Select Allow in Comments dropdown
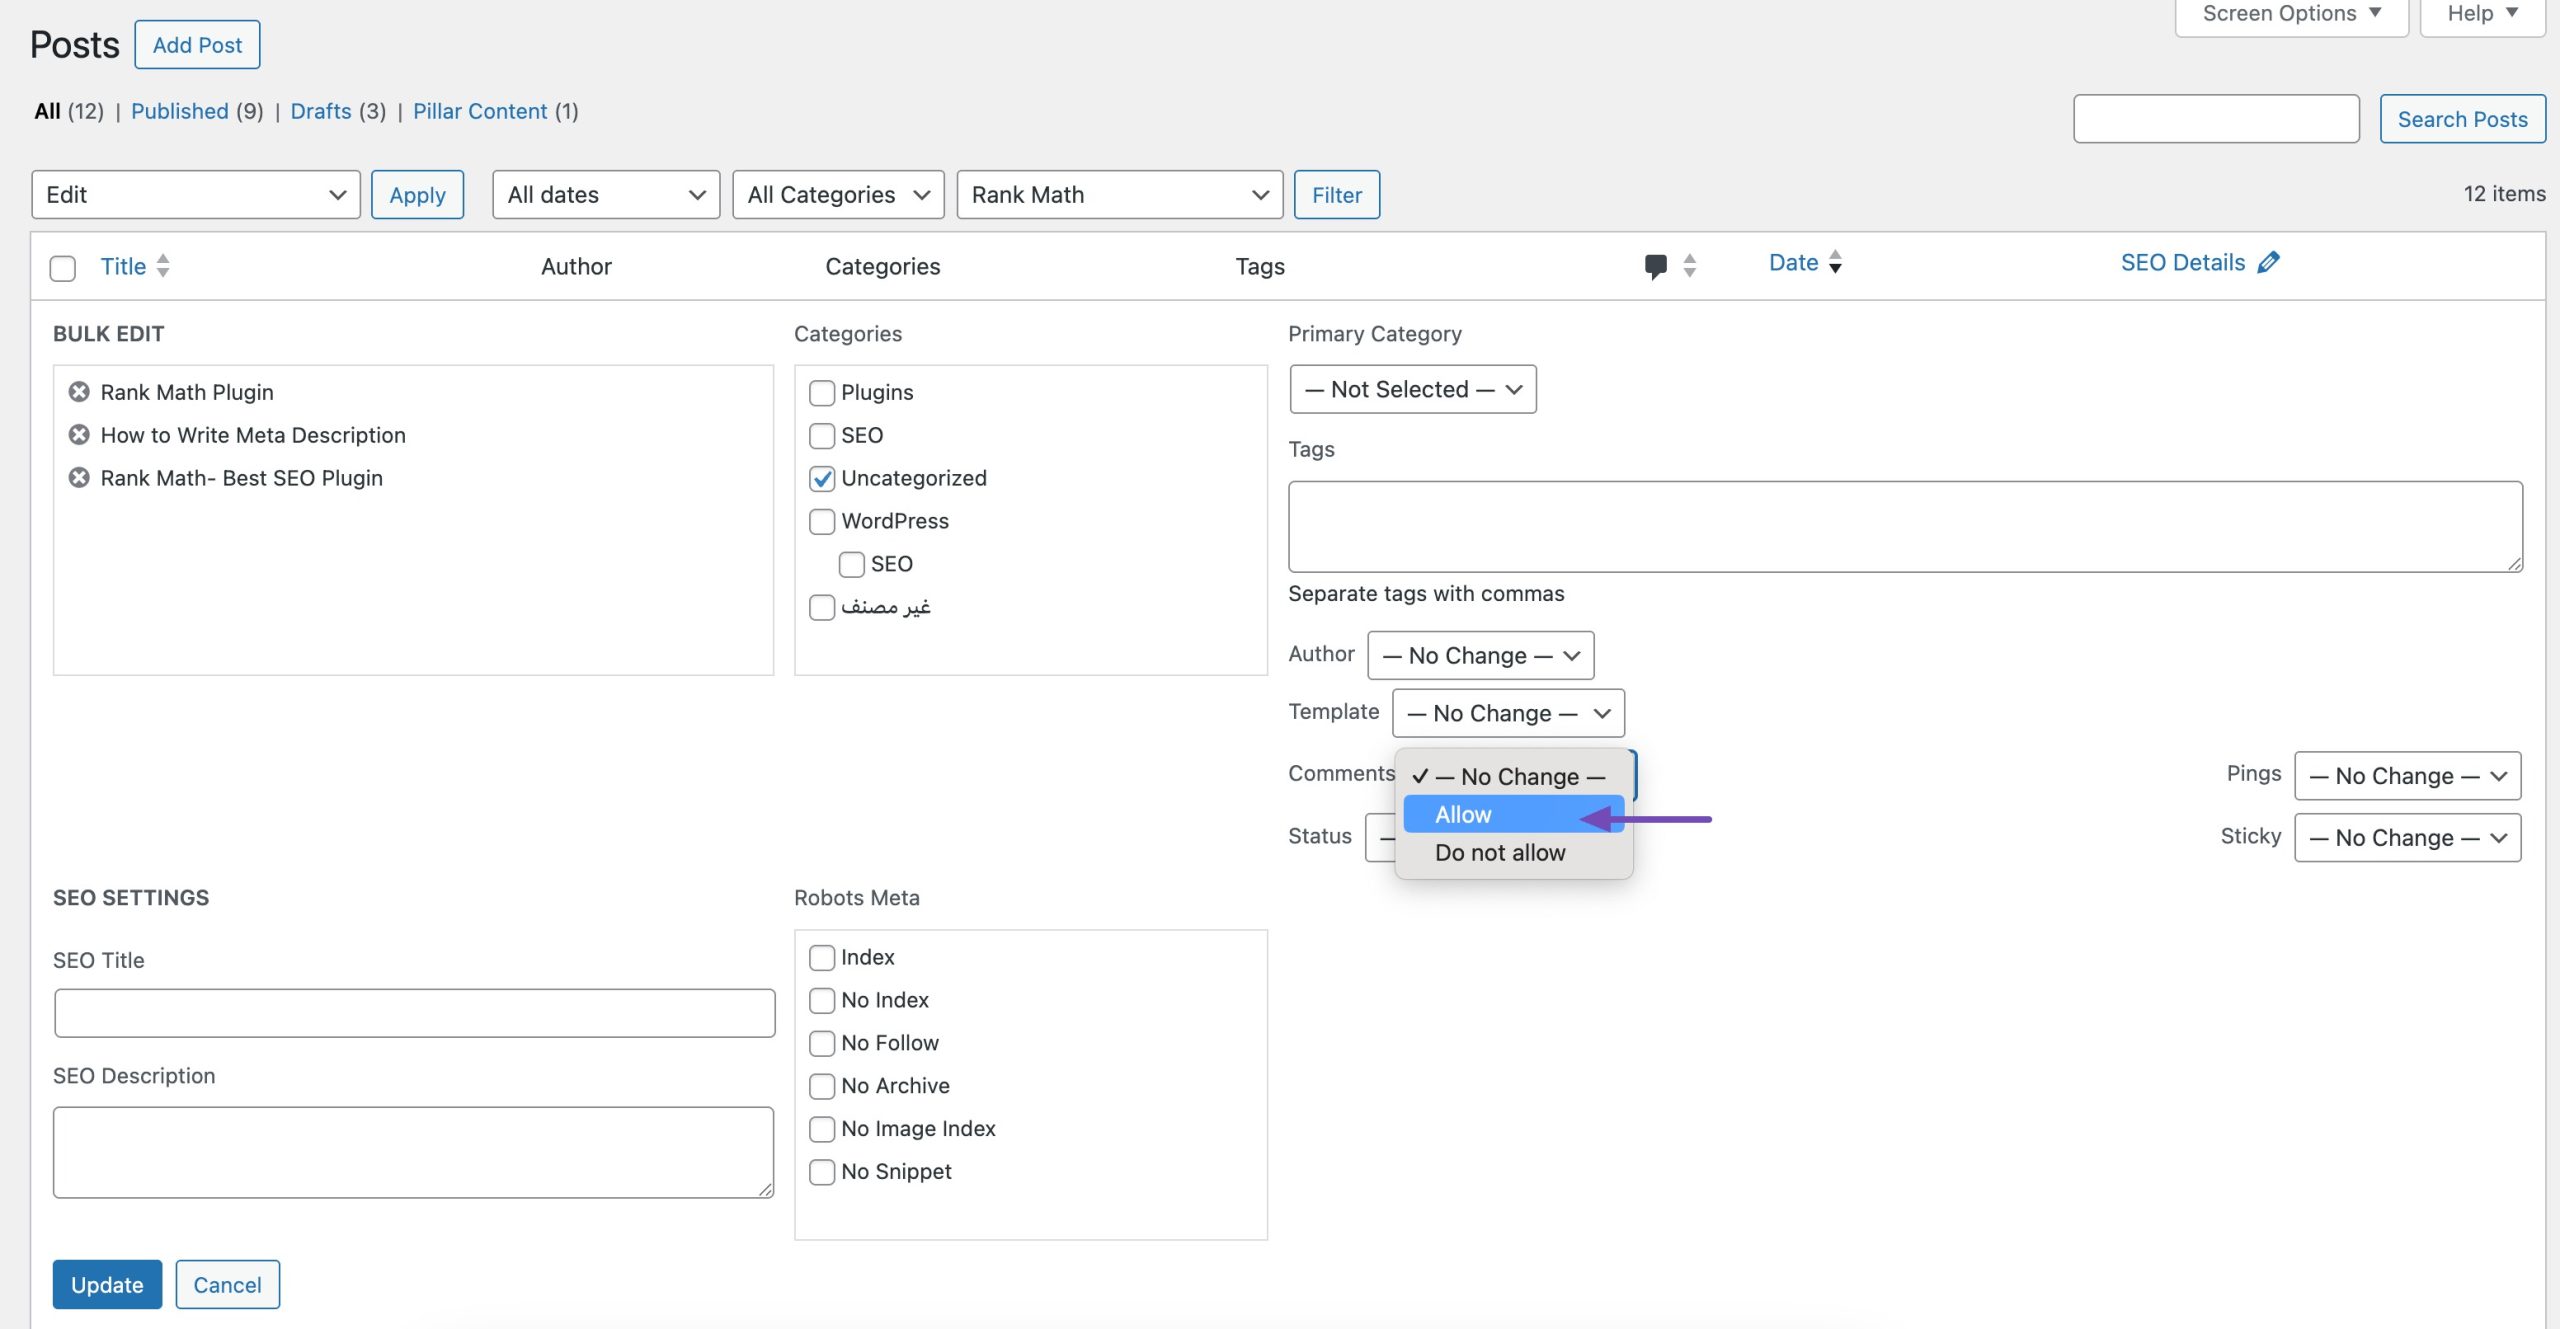This screenshot has height=1329, width=2560. 1513,815
